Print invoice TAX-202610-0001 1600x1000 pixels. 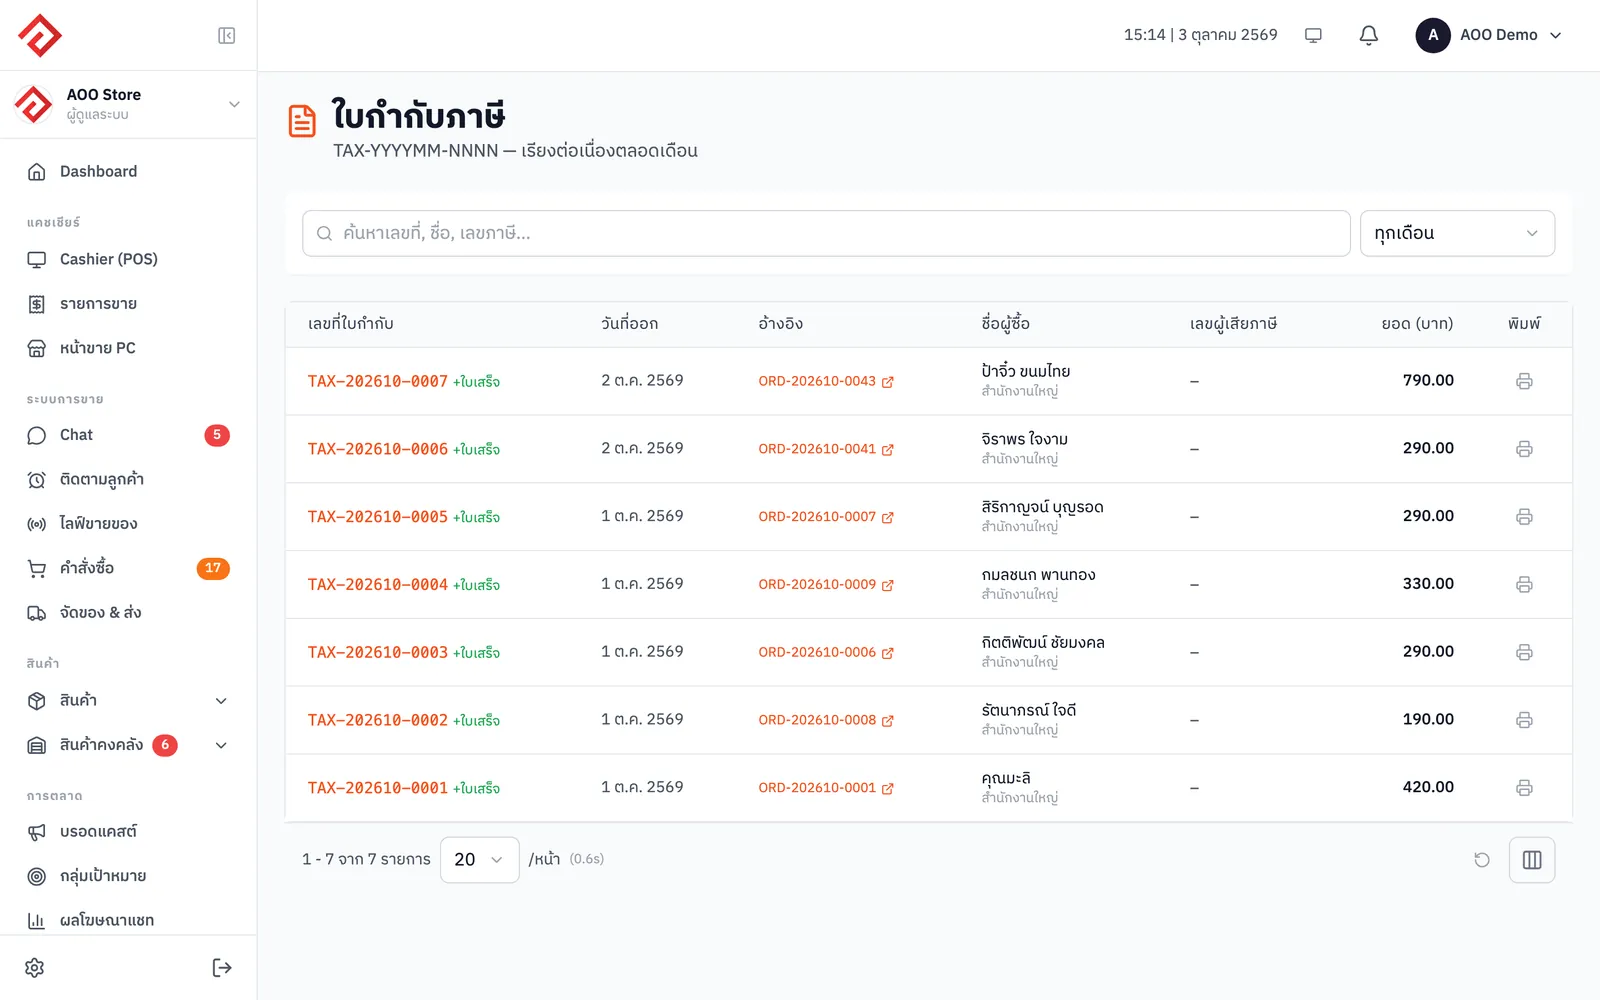click(1524, 788)
